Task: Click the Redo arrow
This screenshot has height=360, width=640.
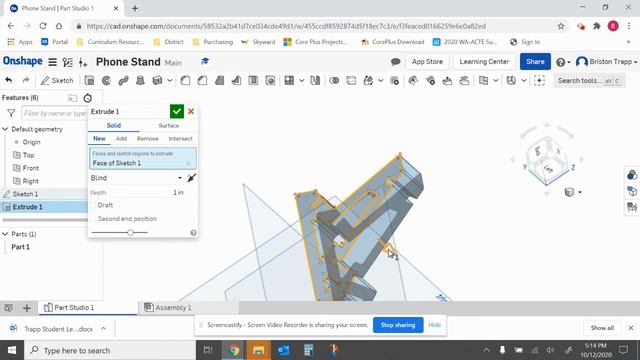Action: (26, 80)
